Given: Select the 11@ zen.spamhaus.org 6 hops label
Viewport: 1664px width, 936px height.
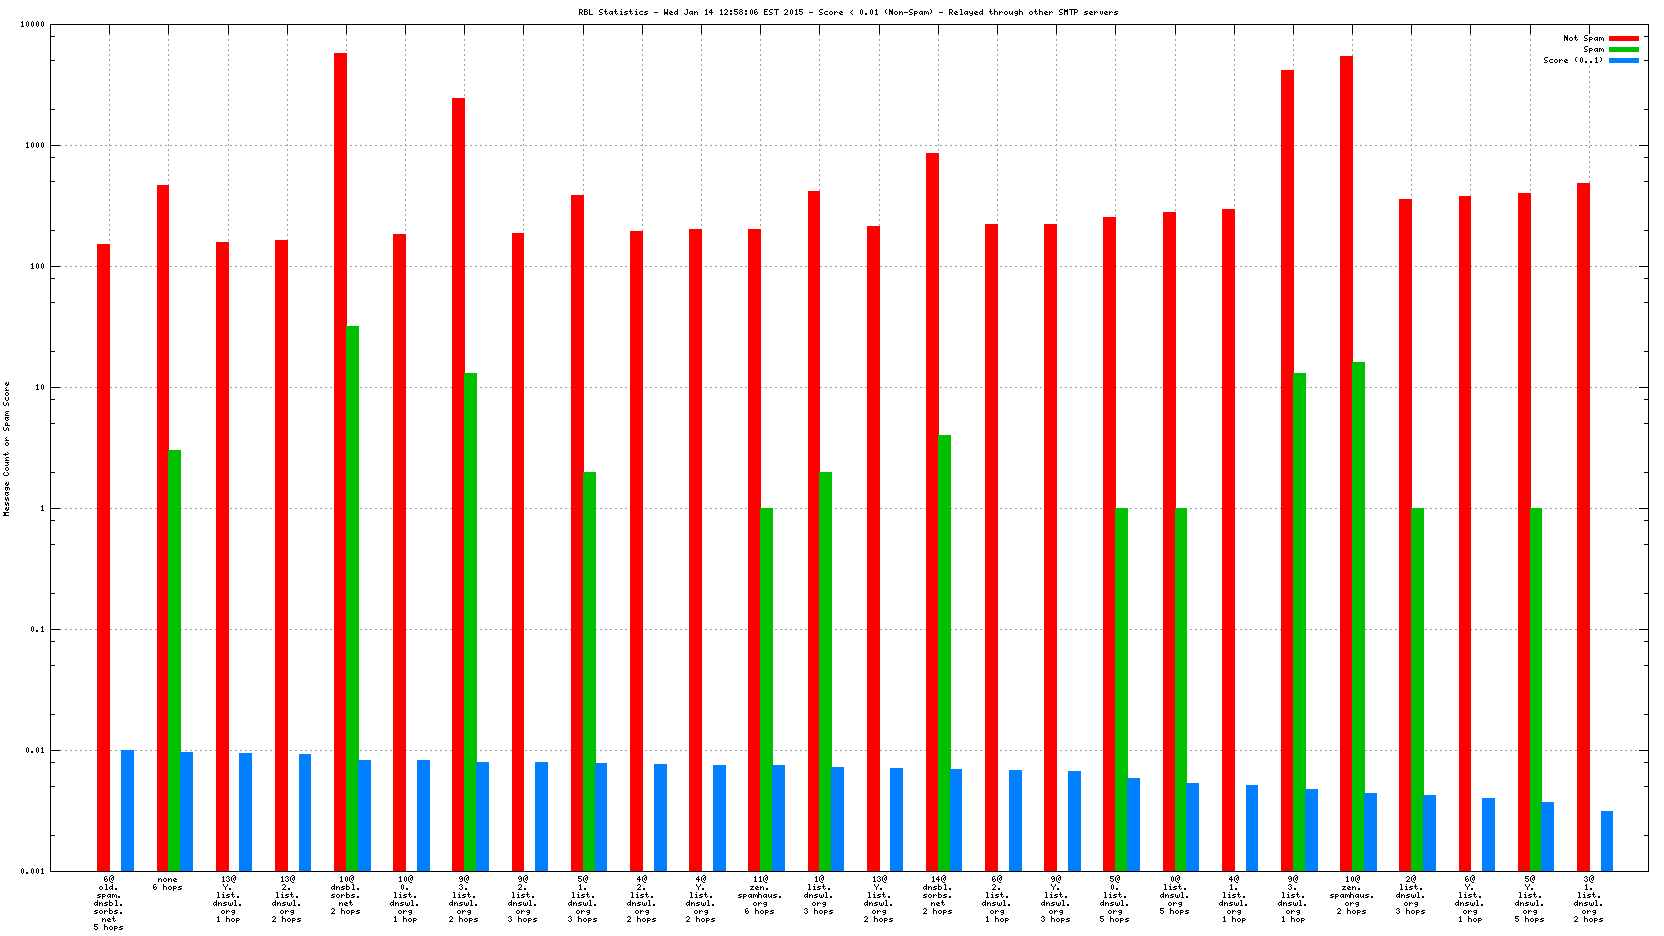Looking at the screenshot, I should pyautogui.click(x=760, y=895).
